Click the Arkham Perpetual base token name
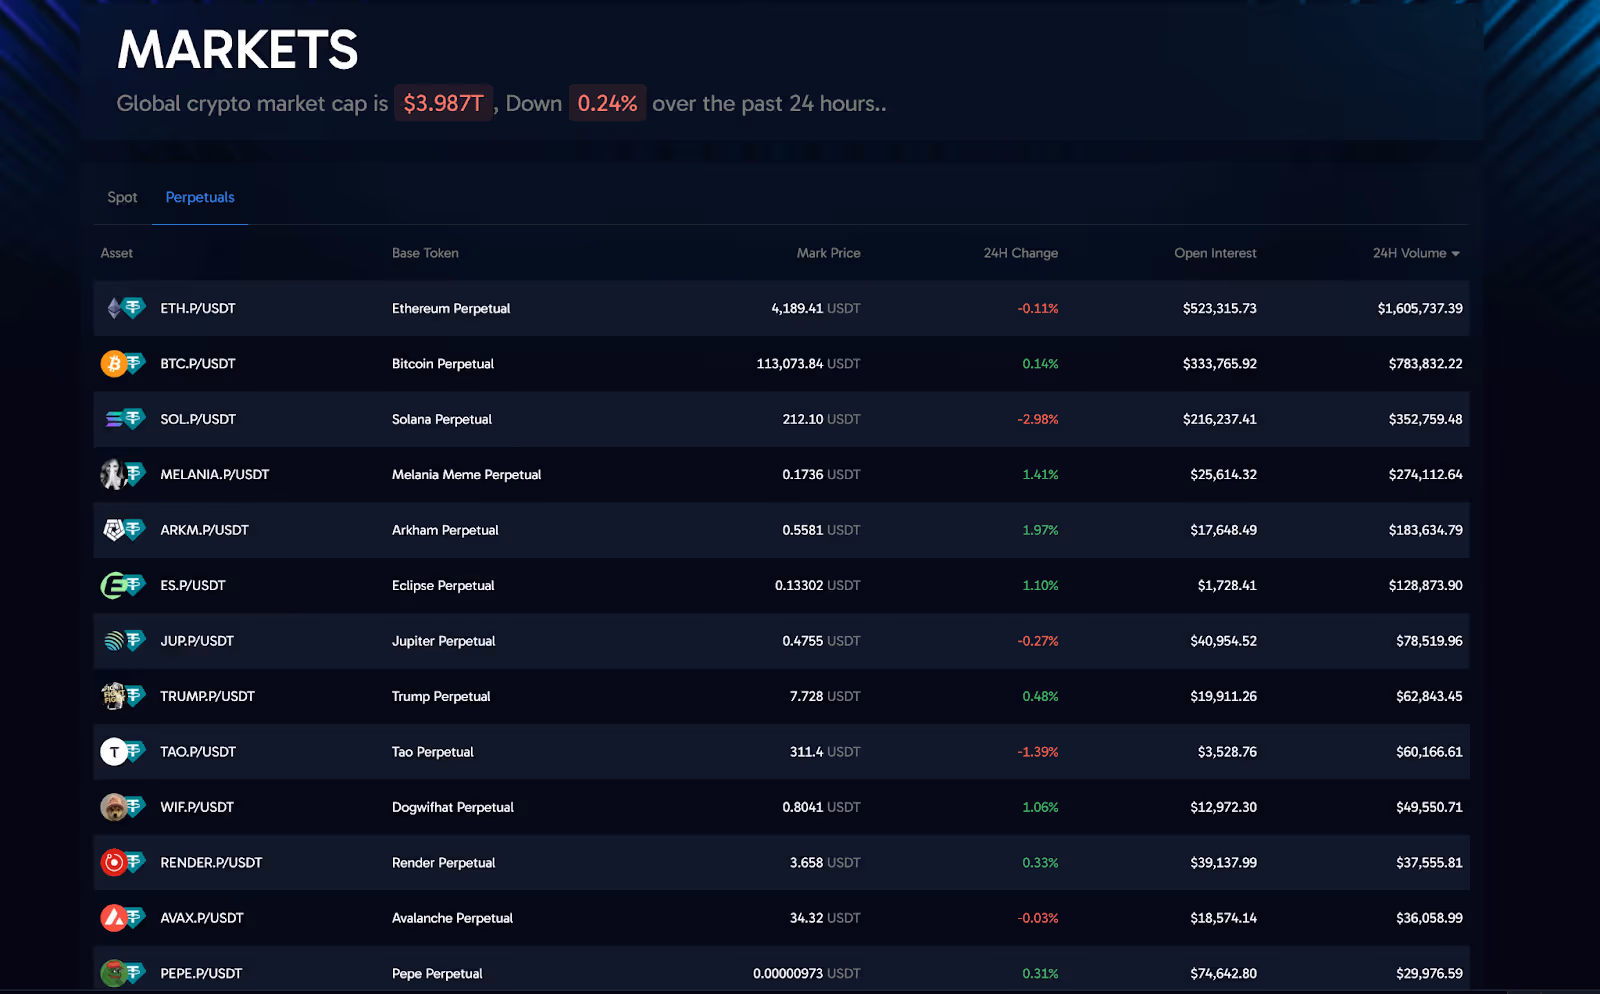Image resolution: width=1600 pixels, height=994 pixels. [445, 530]
